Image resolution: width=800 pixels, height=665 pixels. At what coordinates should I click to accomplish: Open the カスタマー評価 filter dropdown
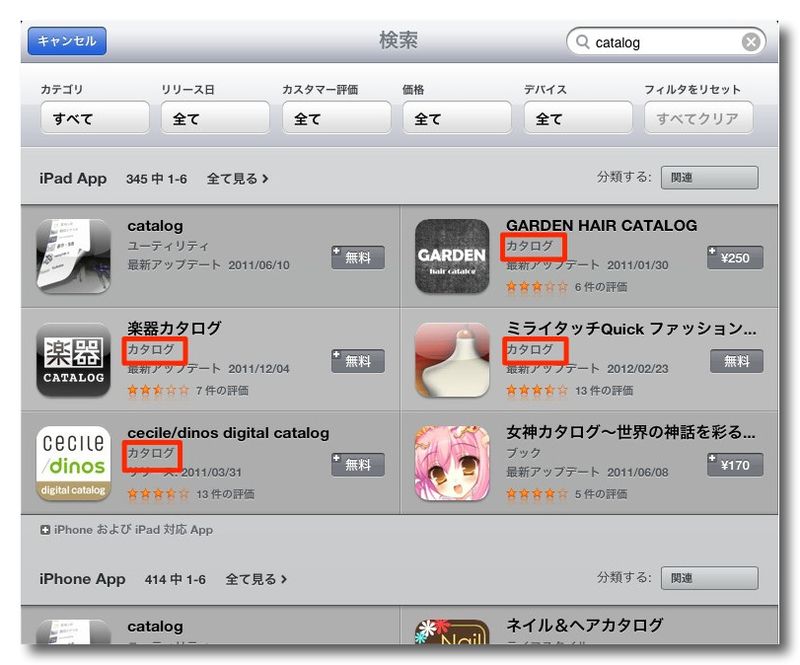tap(337, 118)
